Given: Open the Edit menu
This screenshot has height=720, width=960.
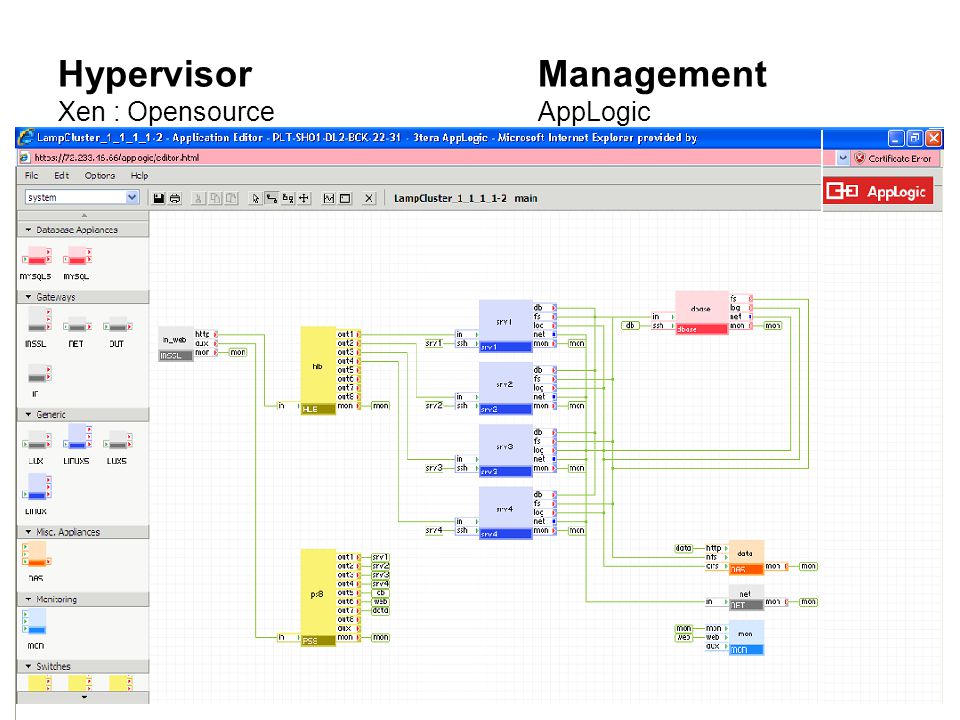Looking at the screenshot, I should pos(61,176).
